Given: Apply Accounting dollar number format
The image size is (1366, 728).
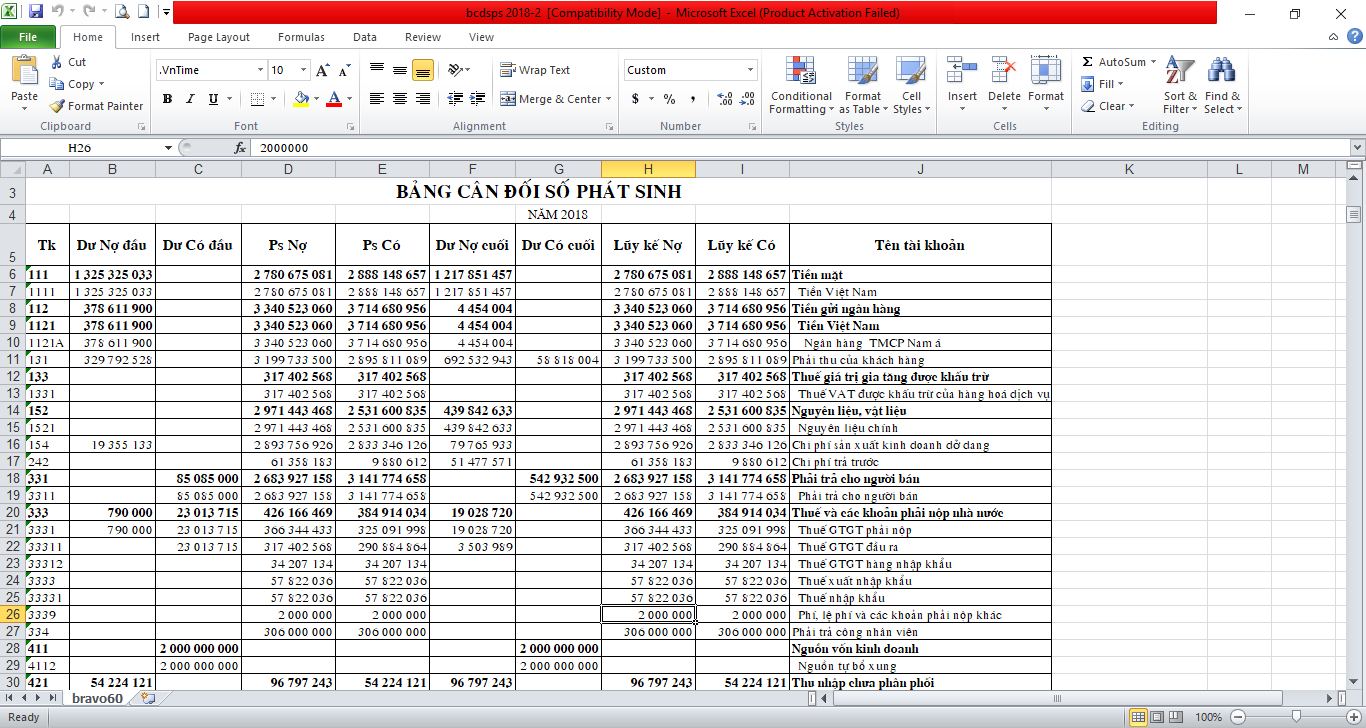Looking at the screenshot, I should point(635,99).
